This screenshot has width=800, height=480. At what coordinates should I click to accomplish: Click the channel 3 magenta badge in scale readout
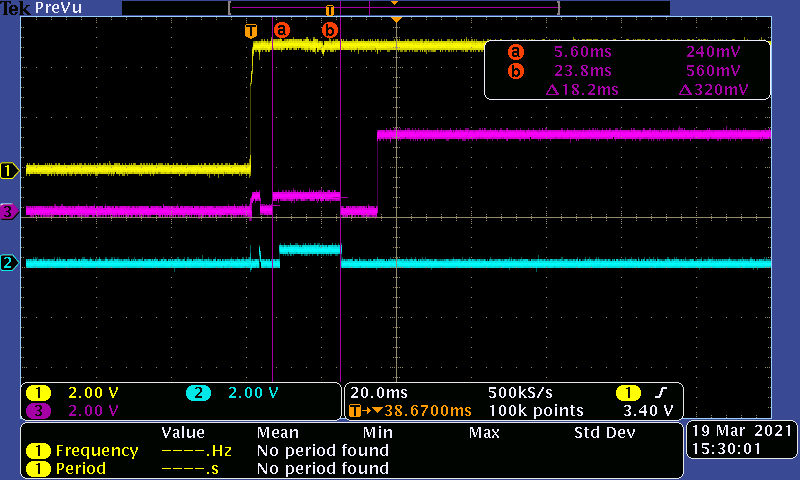[x=38, y=411]
